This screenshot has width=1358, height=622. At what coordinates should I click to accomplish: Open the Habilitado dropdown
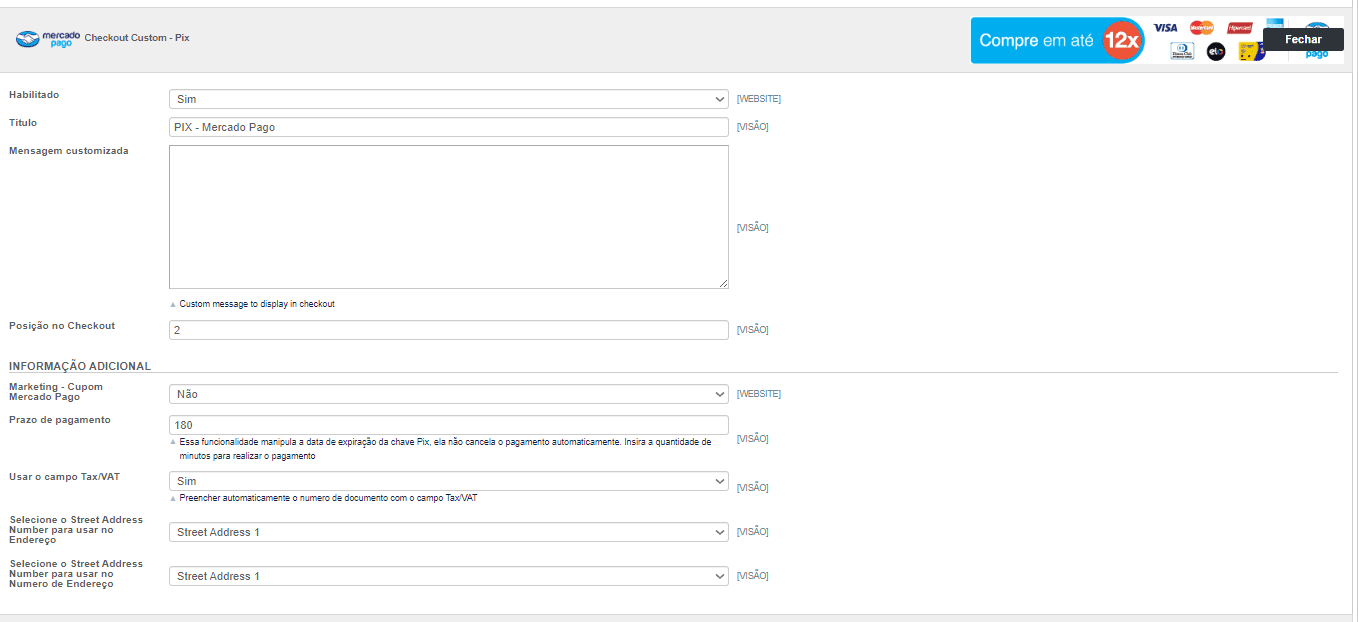449,99
